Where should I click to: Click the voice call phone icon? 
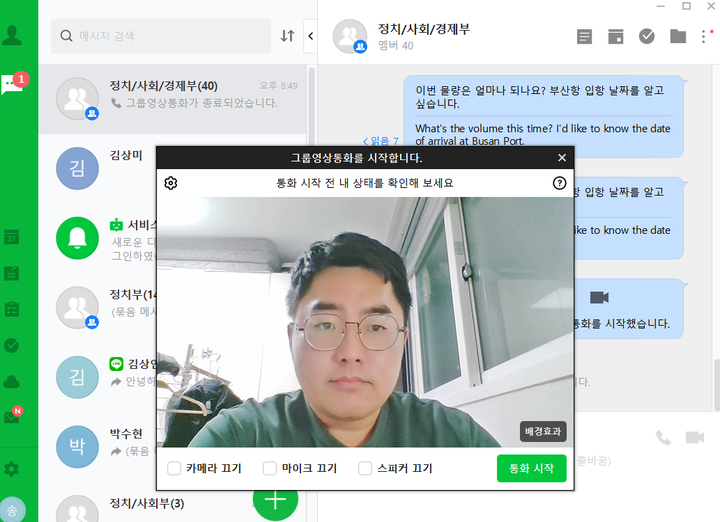tap(663, 438)
